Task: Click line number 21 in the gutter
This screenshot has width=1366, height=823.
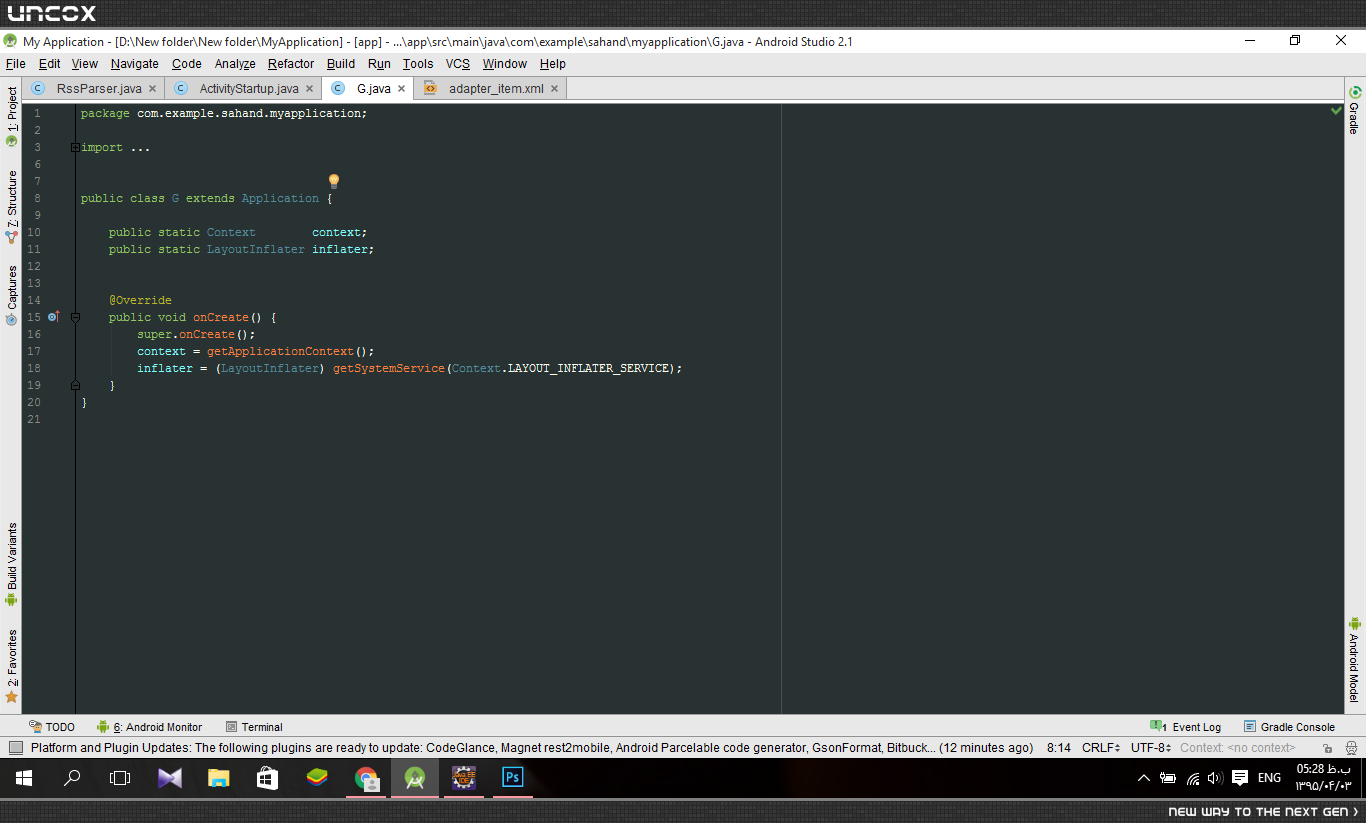Action: coord(34,419)
